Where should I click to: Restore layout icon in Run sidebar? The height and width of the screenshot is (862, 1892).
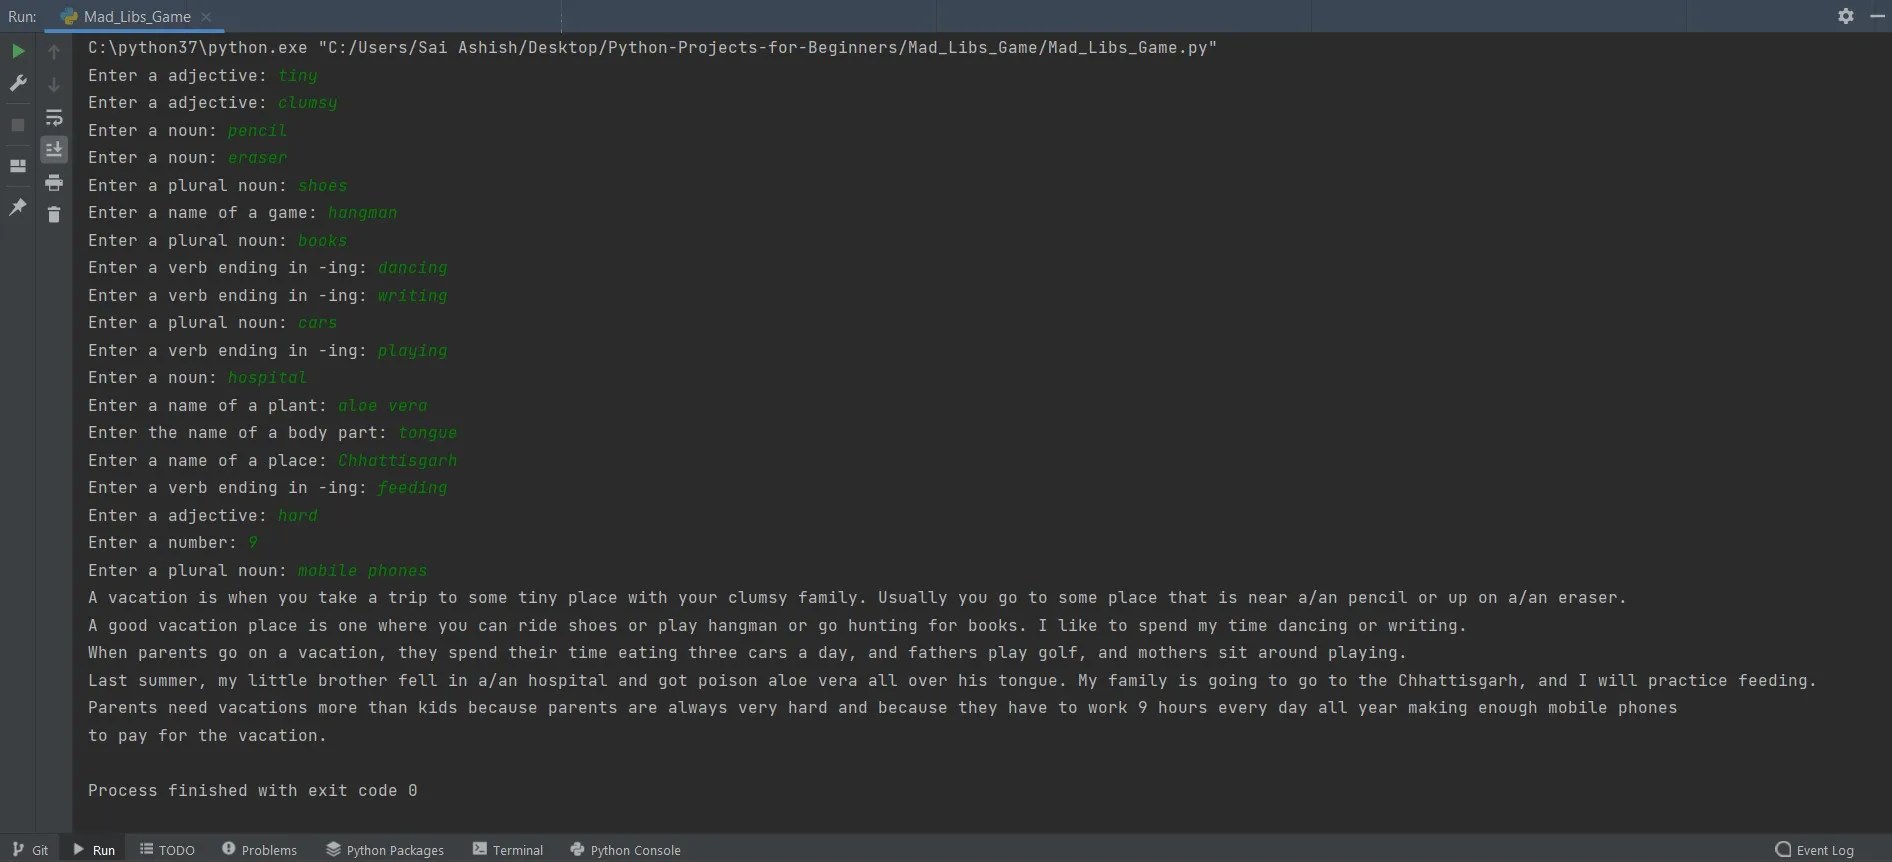coord(18,166)
